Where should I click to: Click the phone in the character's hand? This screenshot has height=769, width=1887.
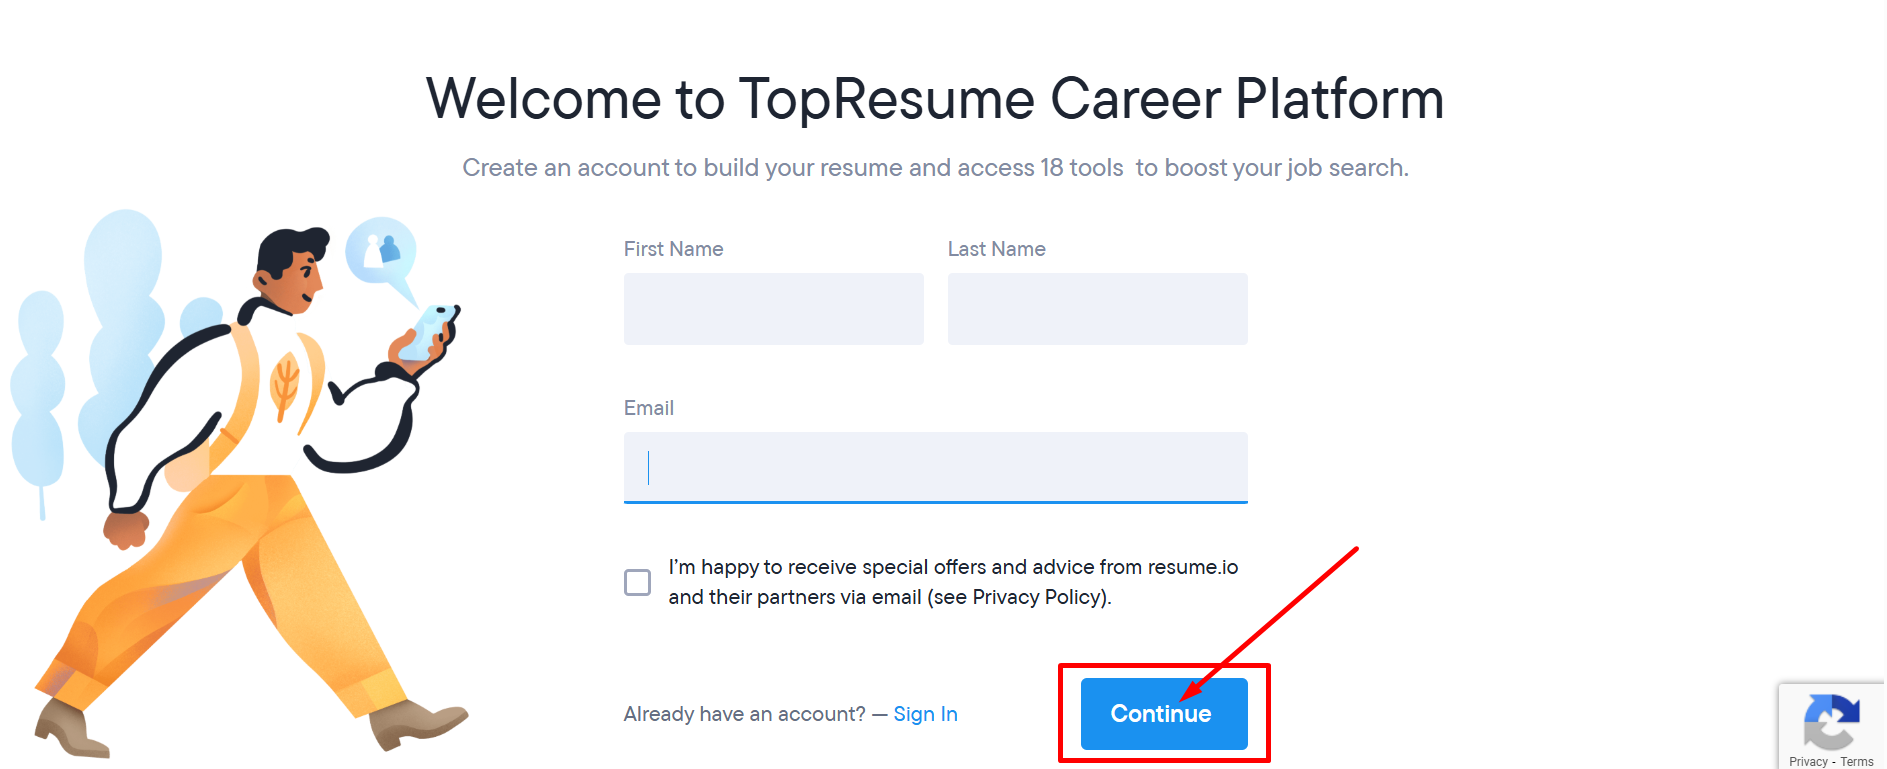[x=432, y=330]
